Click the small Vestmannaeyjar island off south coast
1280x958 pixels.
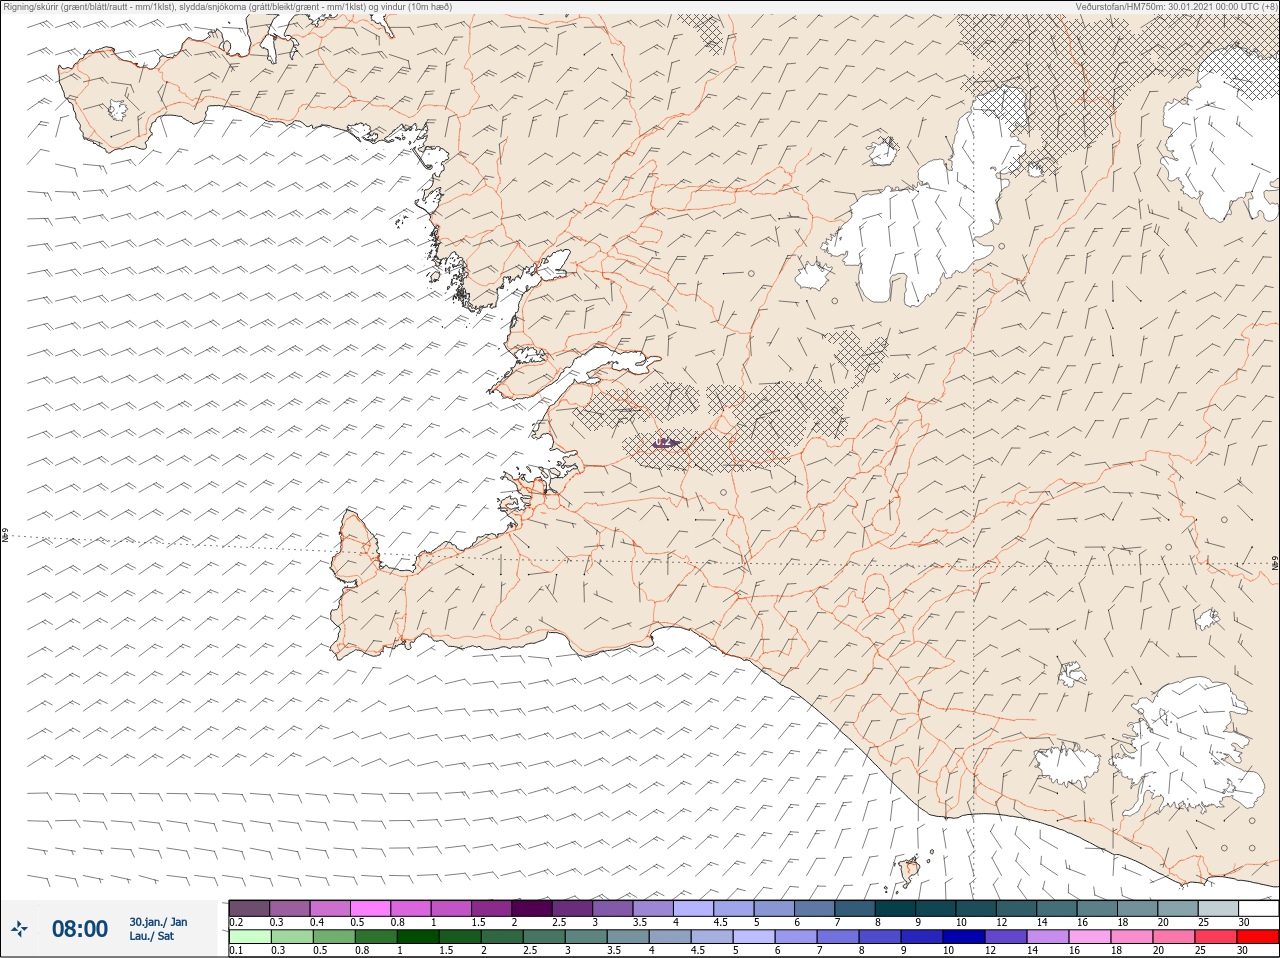[910, 871]
